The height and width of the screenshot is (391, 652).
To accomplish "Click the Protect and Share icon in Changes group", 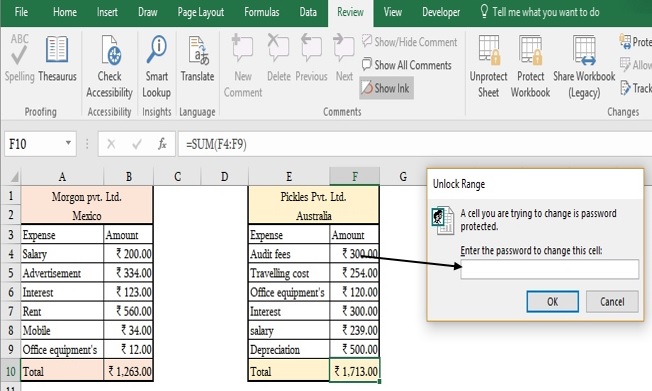I will 625,41.
